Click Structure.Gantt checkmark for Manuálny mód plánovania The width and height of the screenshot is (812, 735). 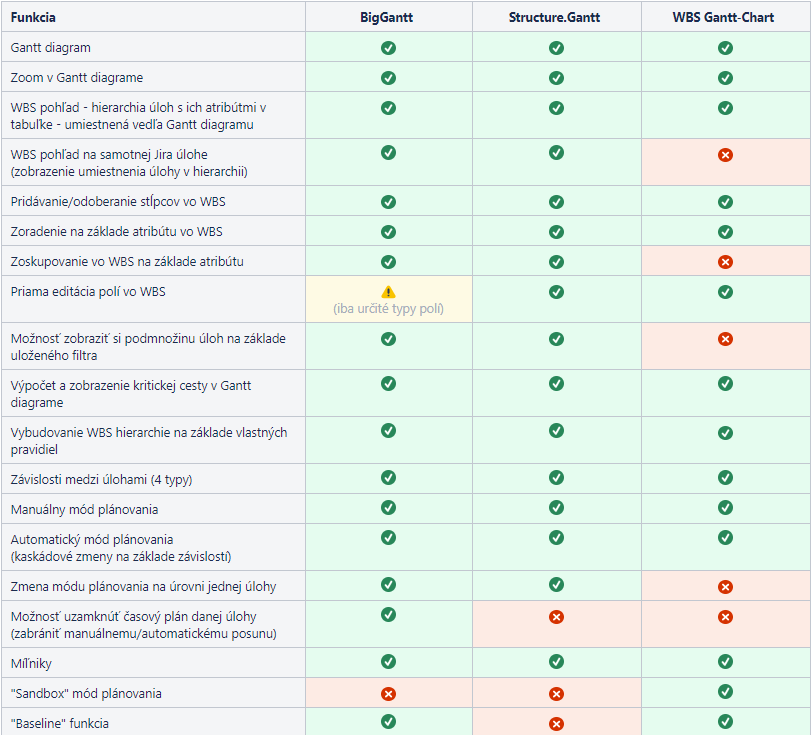coord(557,508)
